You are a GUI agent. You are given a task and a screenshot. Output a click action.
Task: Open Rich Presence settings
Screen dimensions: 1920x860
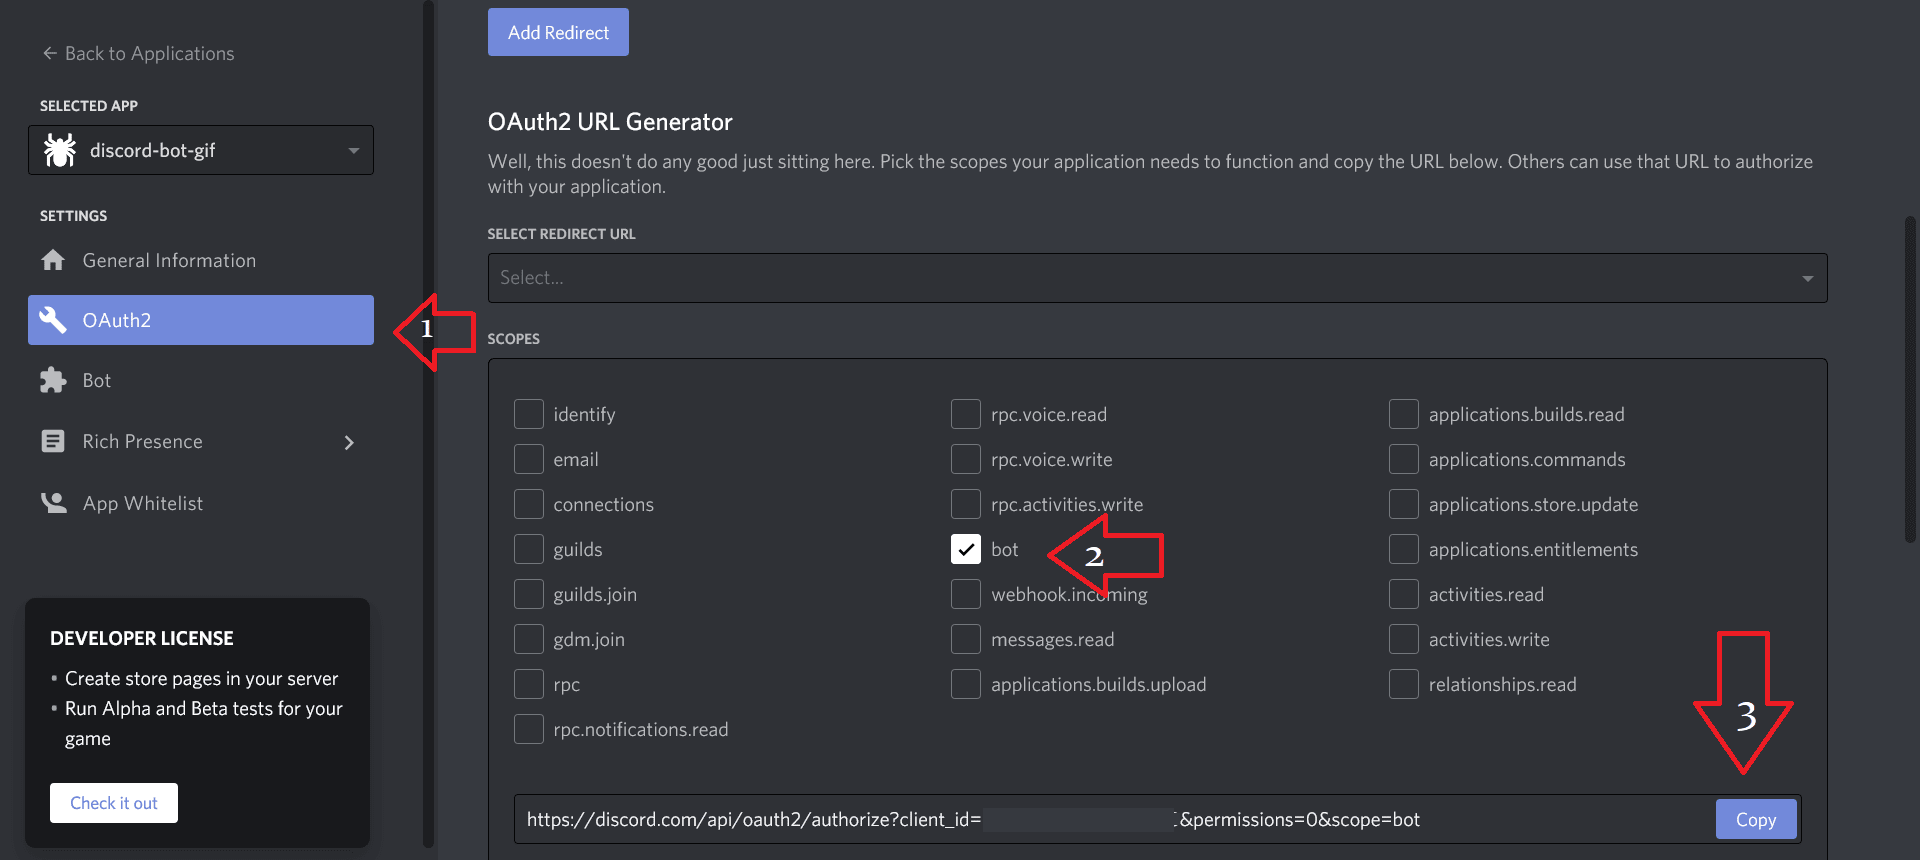[x=201, y=441]
